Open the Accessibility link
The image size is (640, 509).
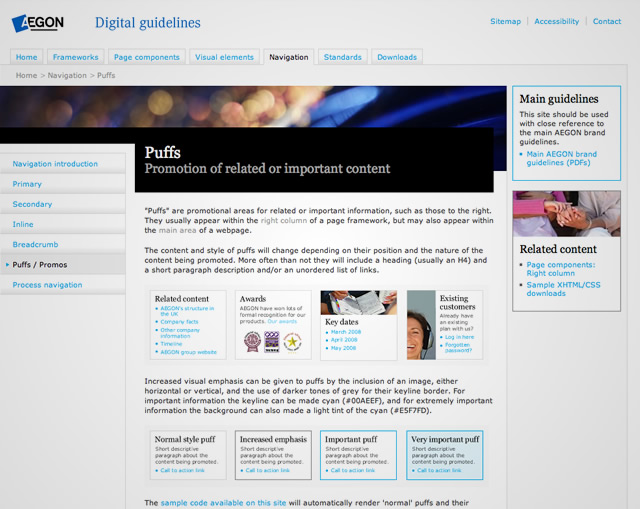[556, 21]
